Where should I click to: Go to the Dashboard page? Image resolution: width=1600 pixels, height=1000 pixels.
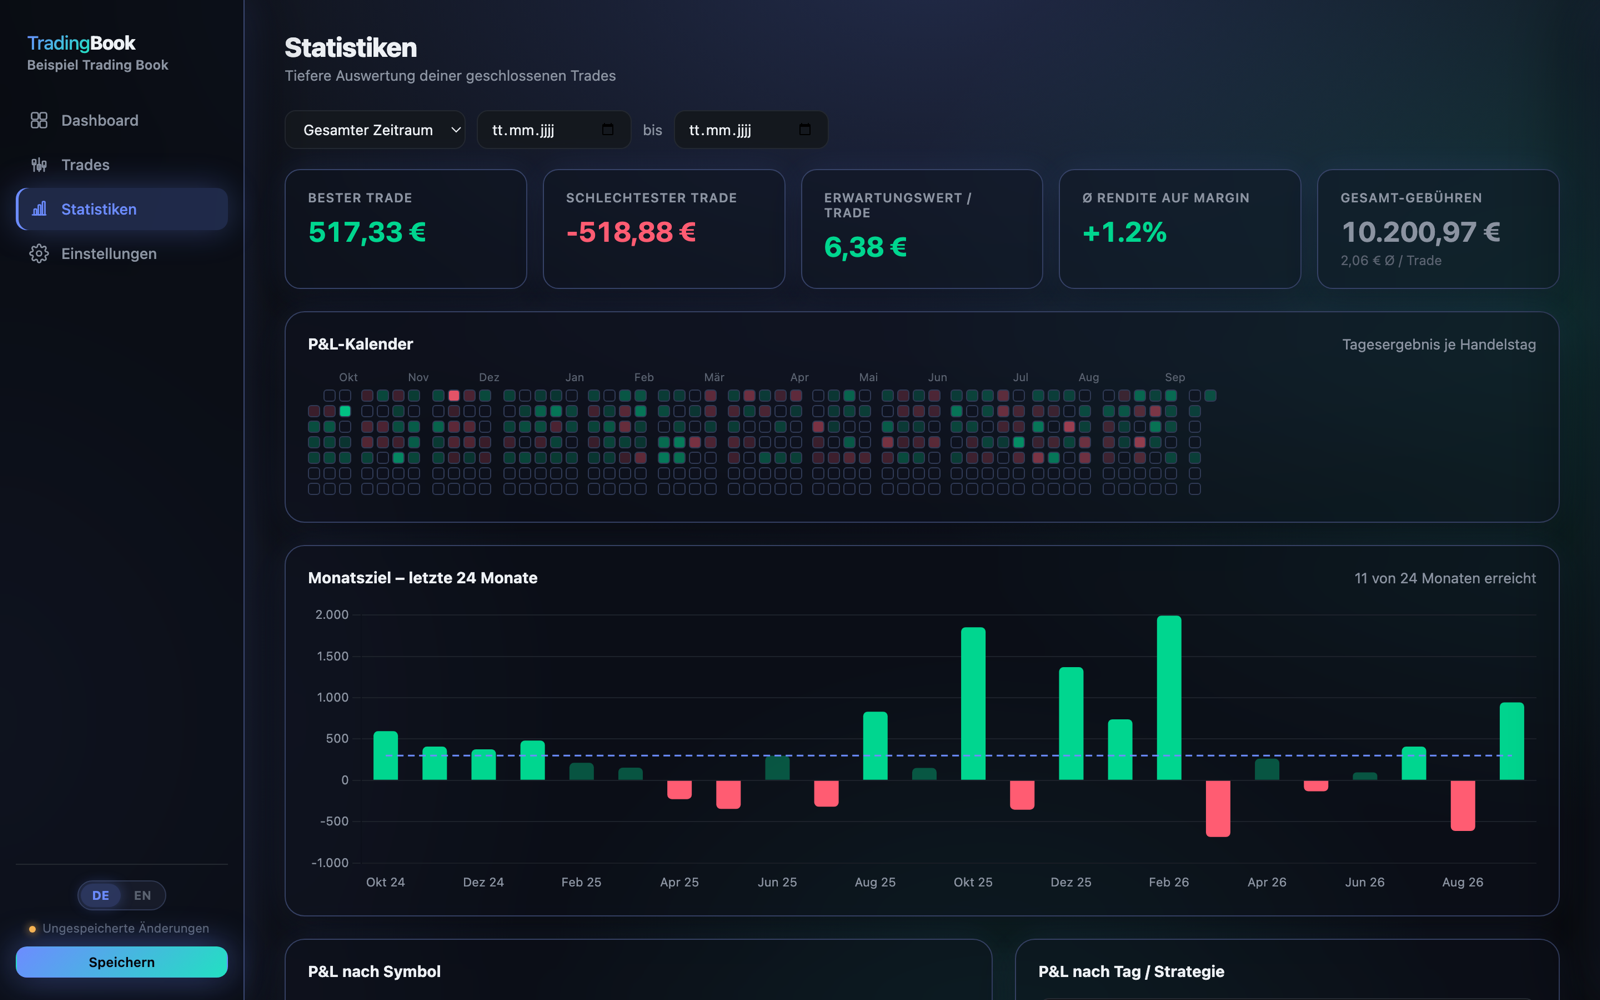[x=122, y=120]
